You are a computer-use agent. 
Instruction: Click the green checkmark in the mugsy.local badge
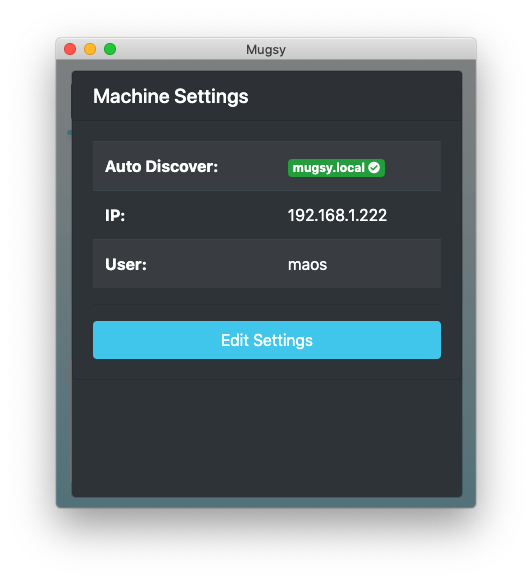tap(374, 168)
